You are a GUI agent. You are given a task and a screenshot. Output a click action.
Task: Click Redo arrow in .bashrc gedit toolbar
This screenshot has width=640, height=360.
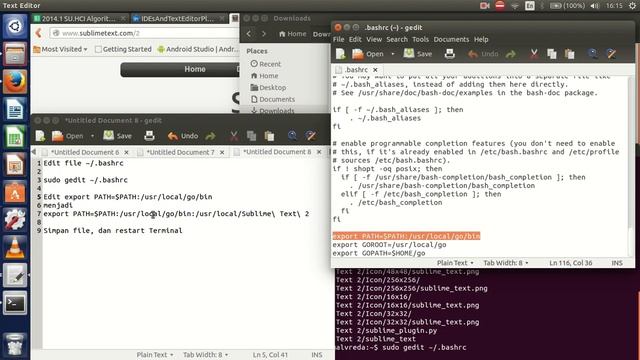point(511,54)
